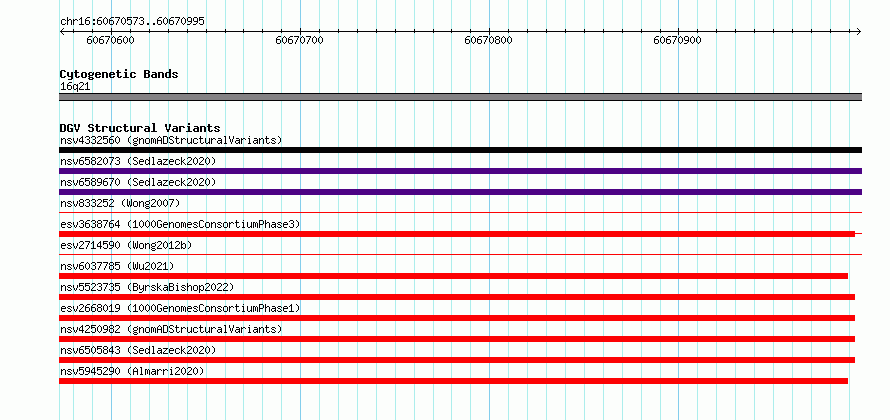Click the chr16:60670573..60670995 coordinate label
890x420 pixels.
click(x=132, y=22)
